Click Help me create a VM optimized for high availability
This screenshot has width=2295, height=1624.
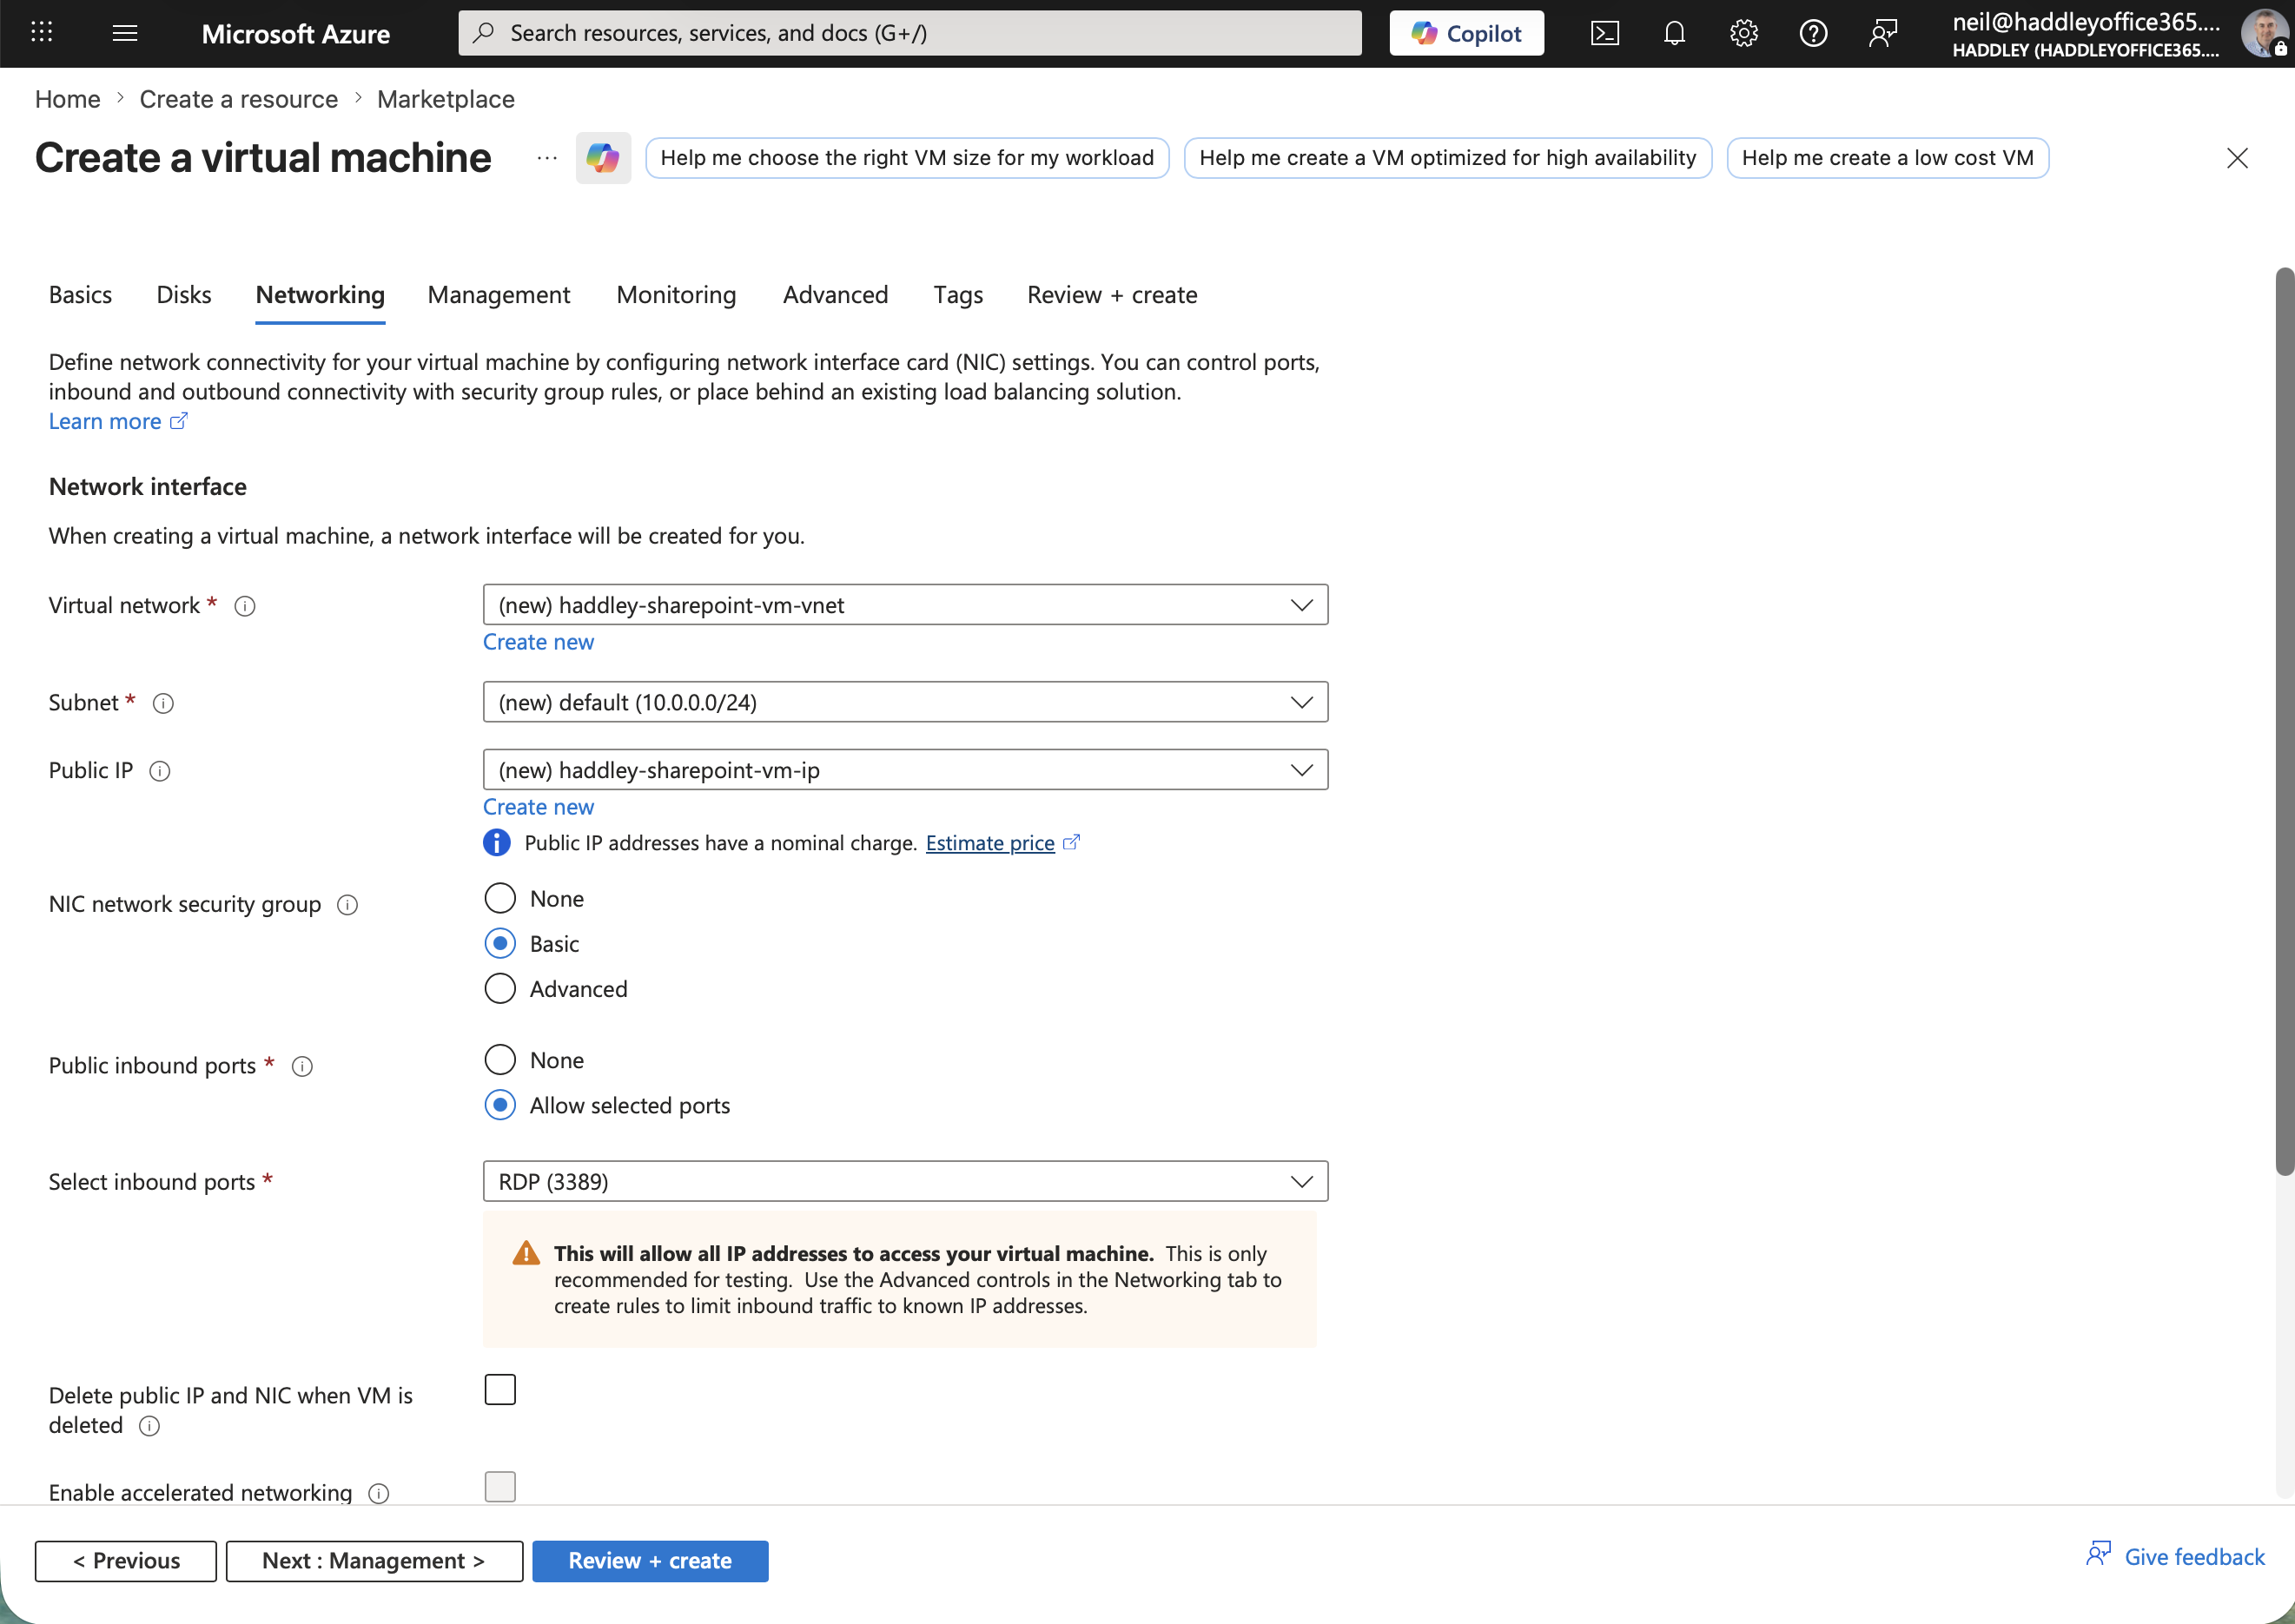(1447, 158)
